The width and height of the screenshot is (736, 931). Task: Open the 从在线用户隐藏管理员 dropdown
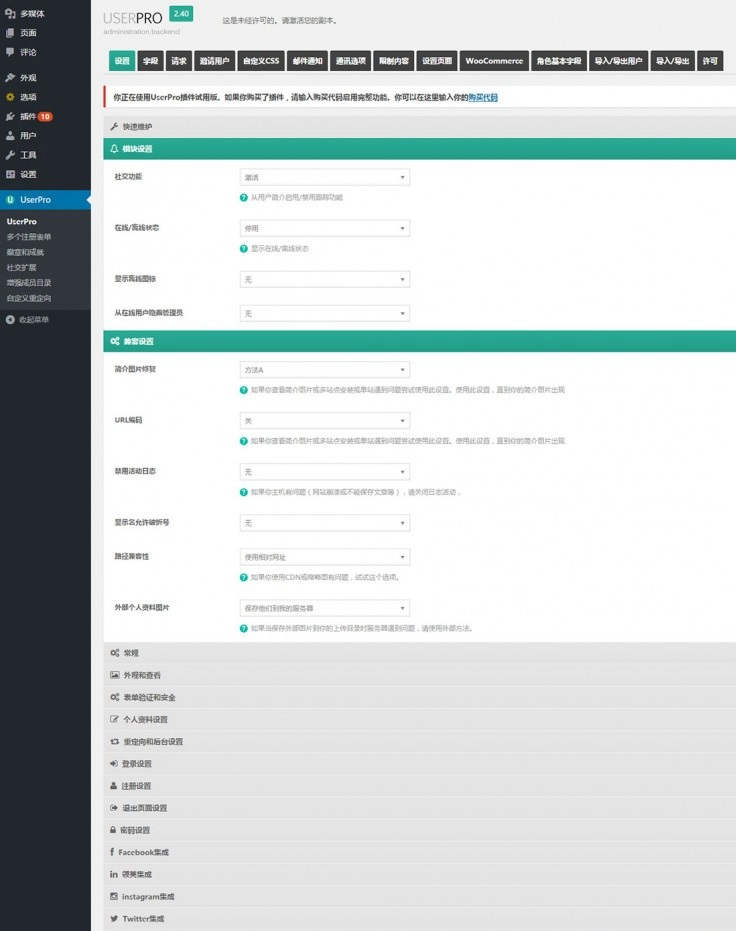pyautogui.click(x=325, y=313)
